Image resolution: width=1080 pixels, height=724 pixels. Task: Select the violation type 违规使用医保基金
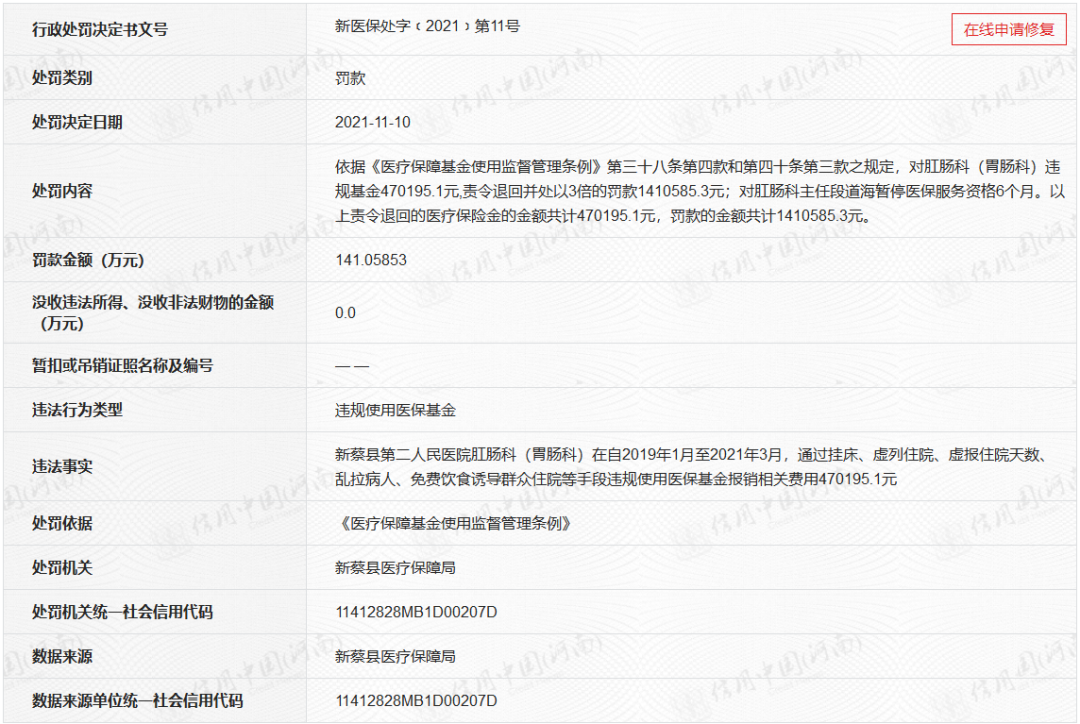click(x=395, y=410)
